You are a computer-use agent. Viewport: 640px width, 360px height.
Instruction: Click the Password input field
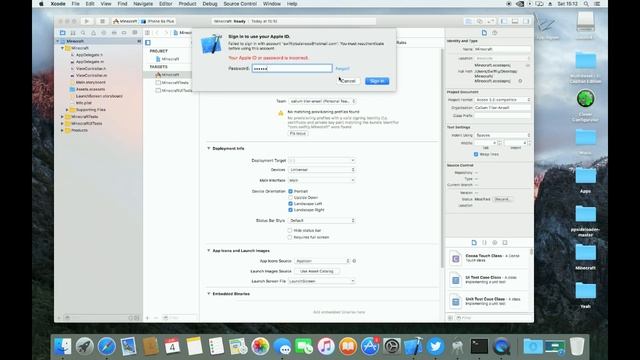click(x=292, y=69)
